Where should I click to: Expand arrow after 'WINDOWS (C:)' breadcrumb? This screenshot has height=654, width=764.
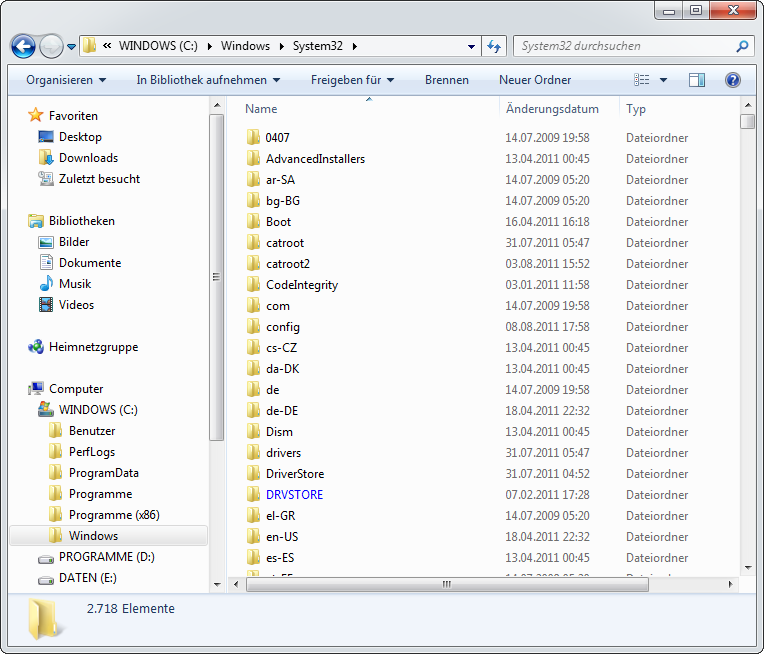pyautogui.click(x=210, y=46)
